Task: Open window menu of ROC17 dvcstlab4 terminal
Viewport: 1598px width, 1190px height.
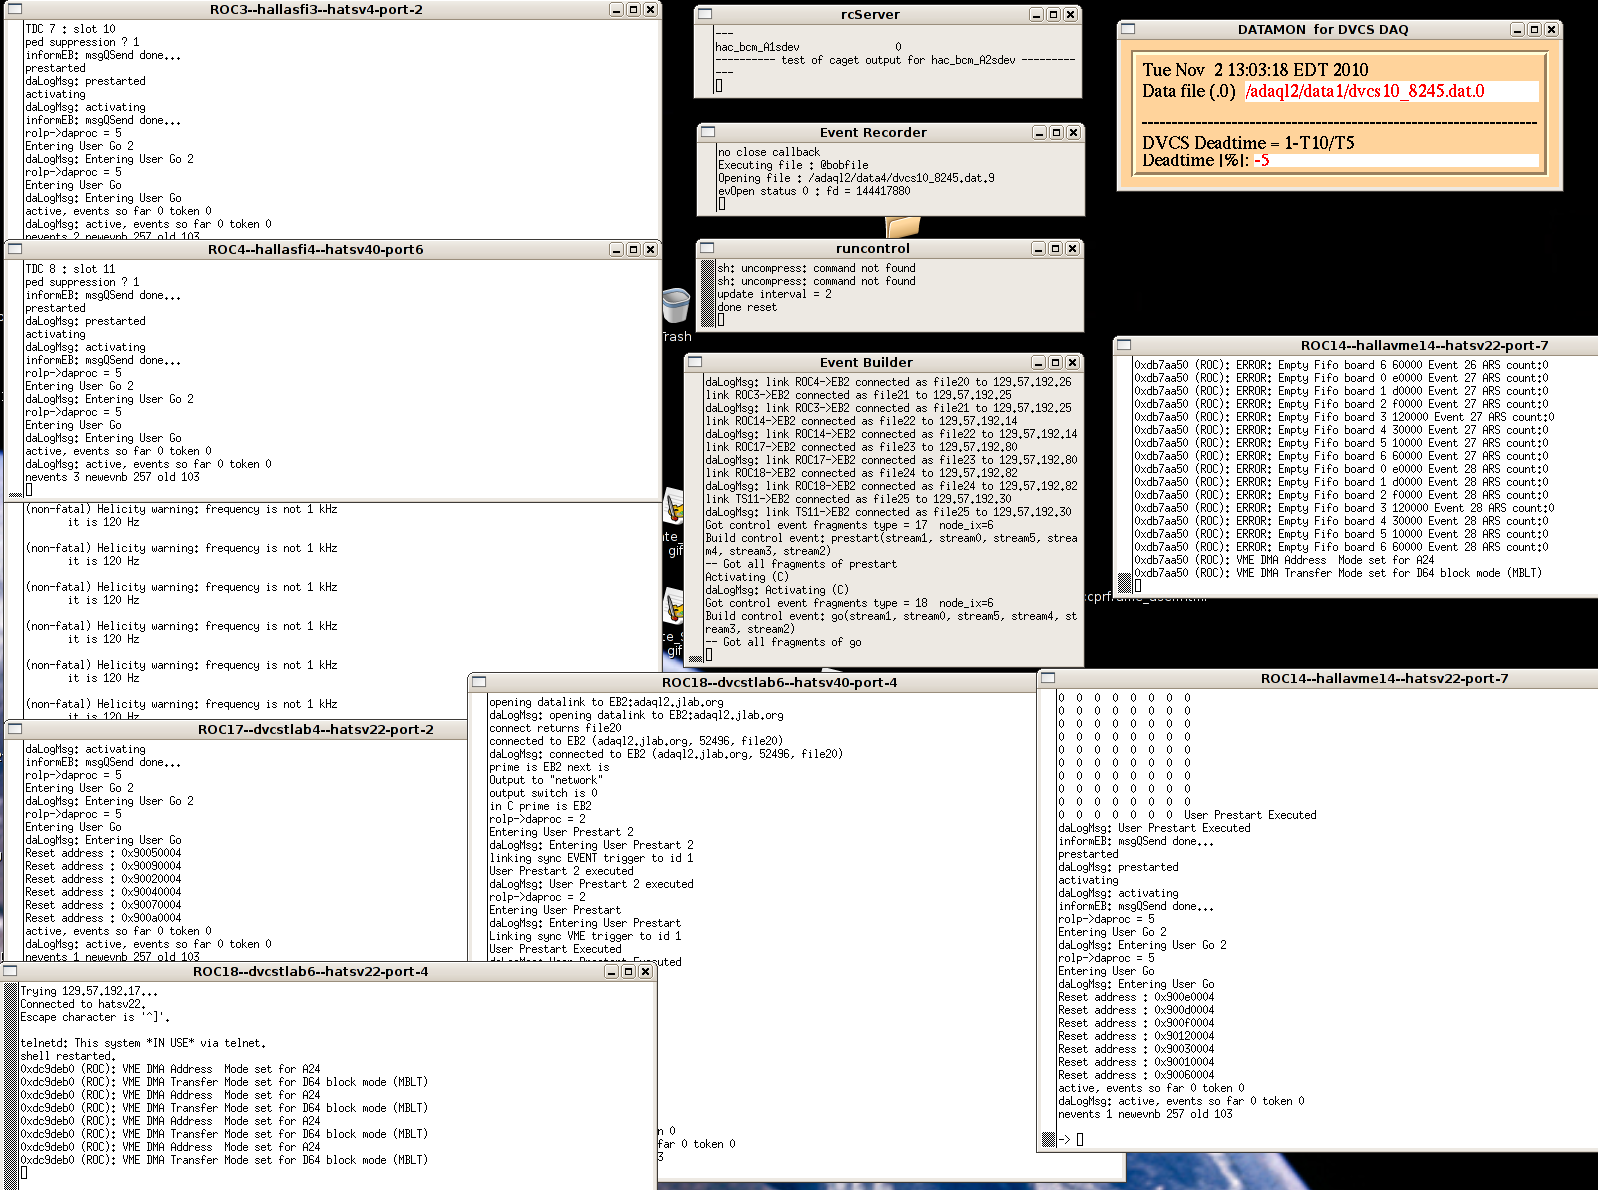Action: 15,729
